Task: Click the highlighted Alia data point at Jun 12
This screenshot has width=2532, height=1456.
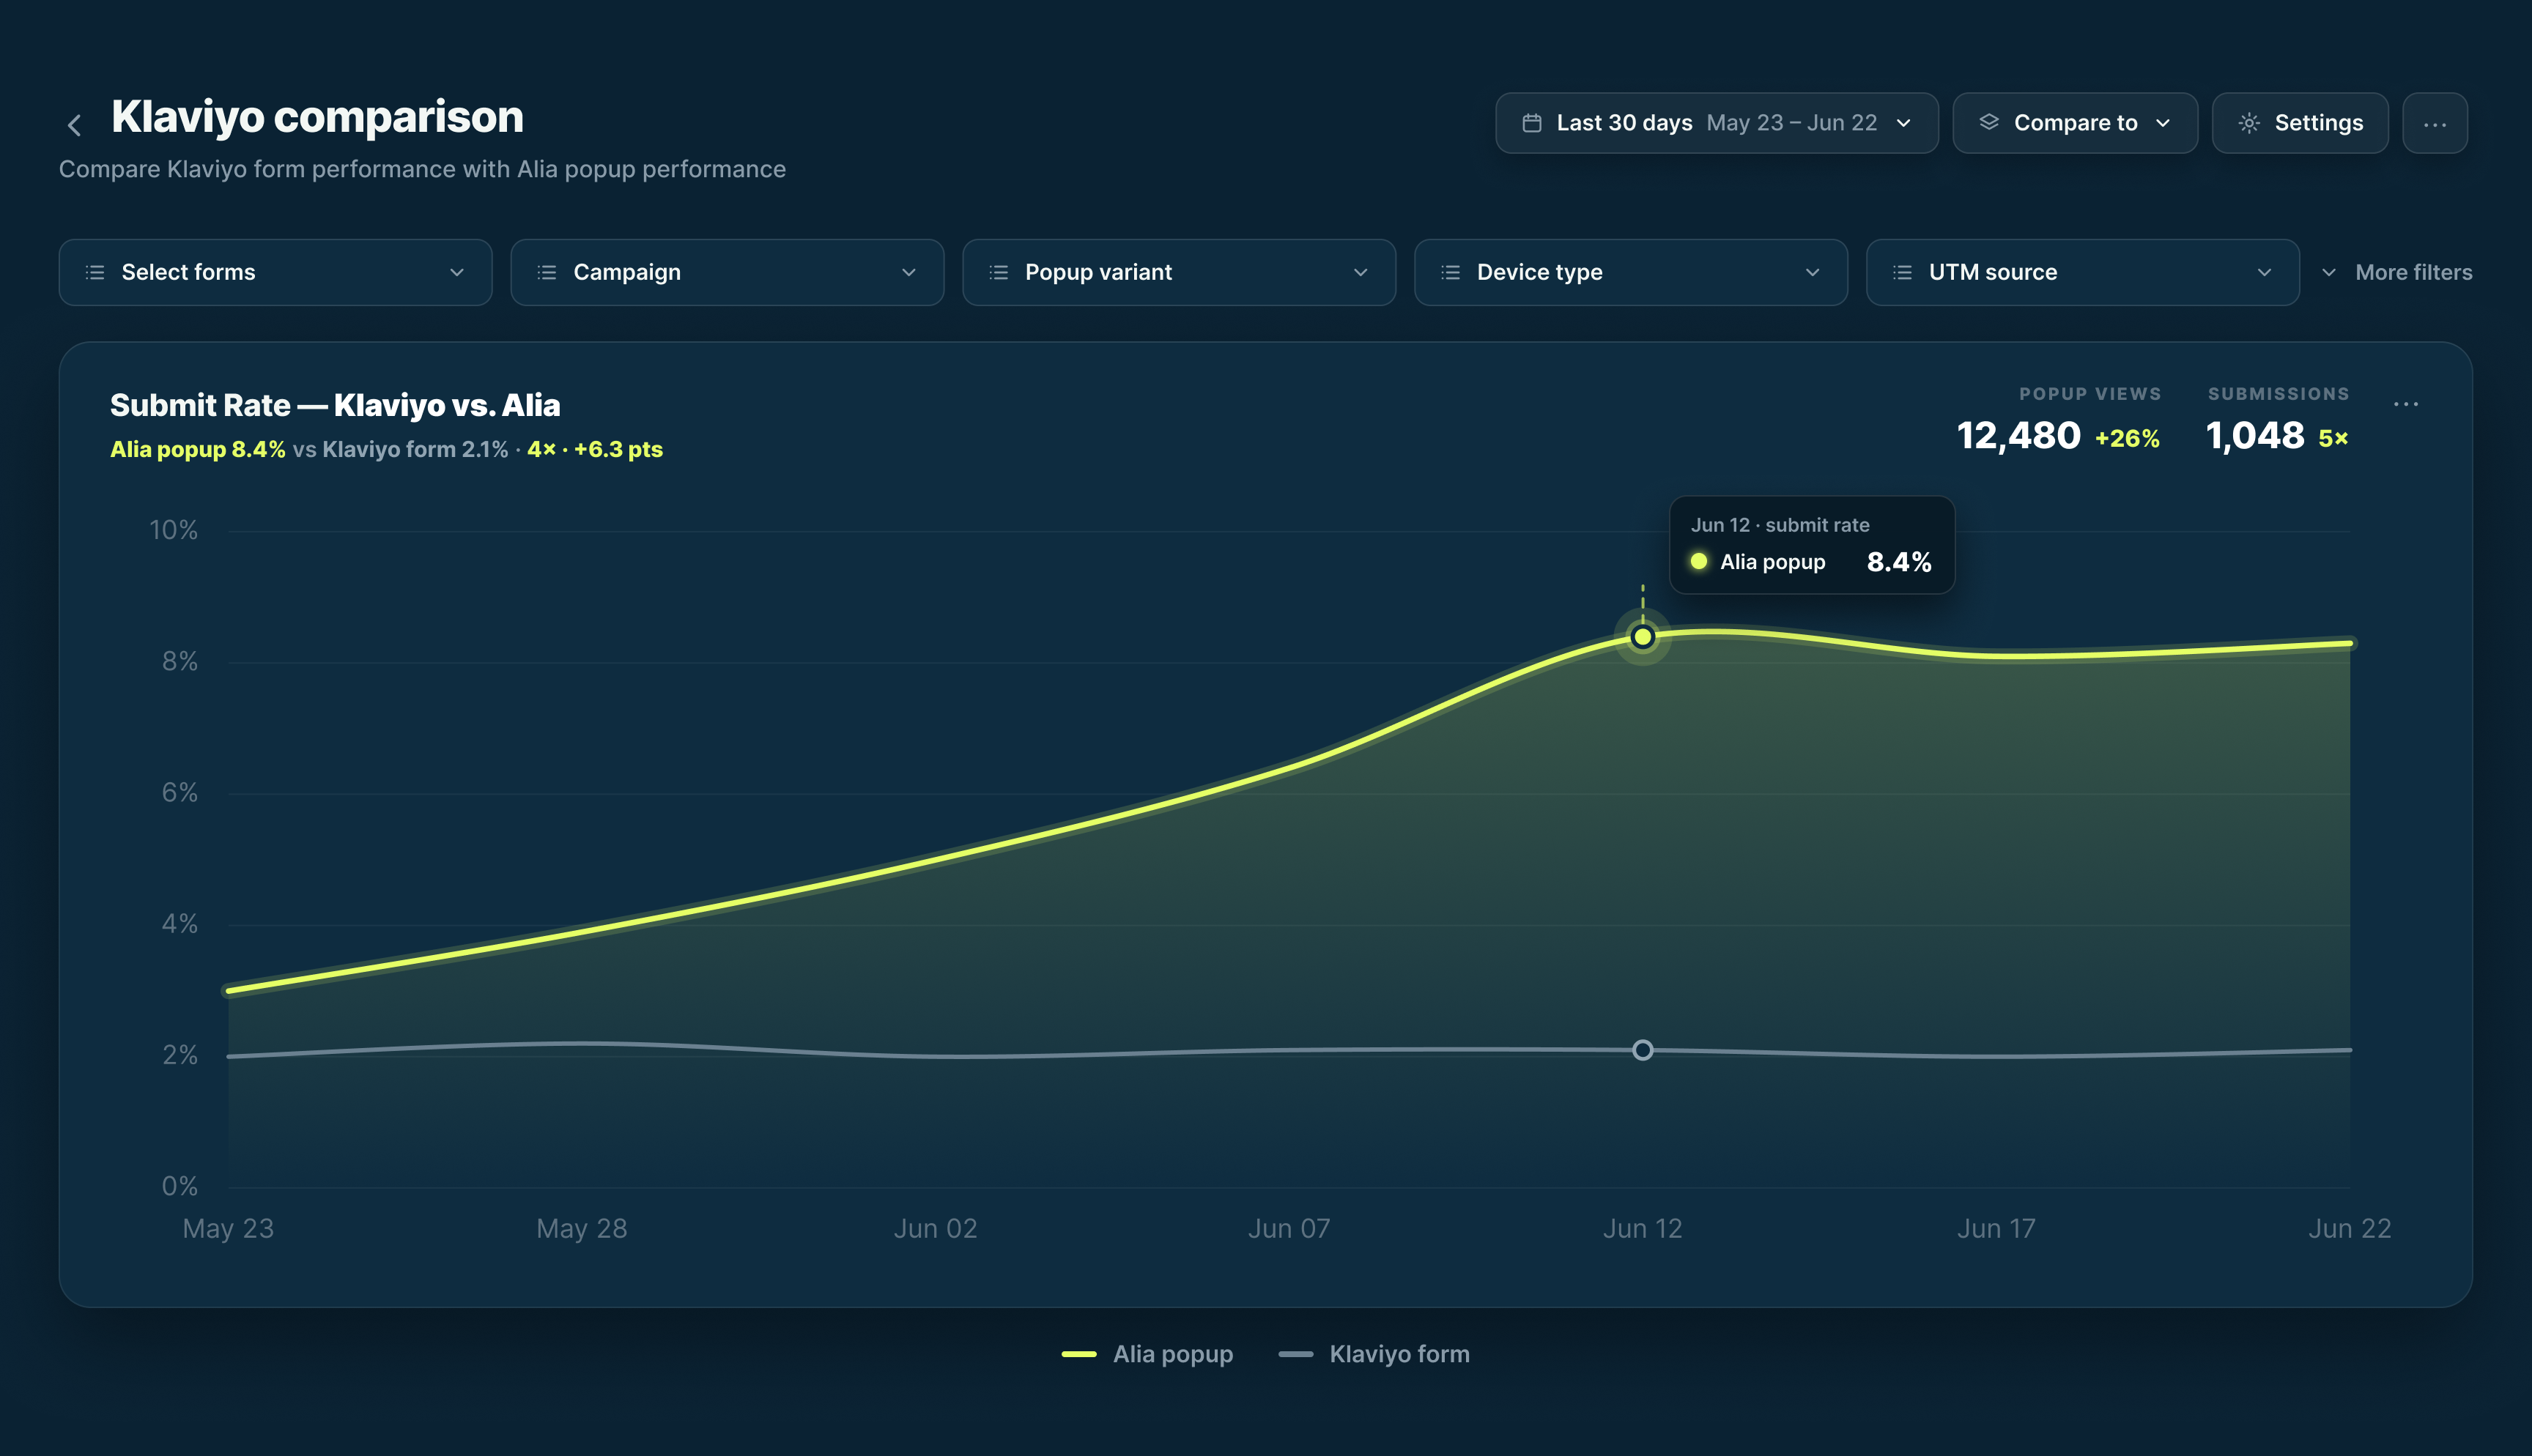Action: point(1642,637)
